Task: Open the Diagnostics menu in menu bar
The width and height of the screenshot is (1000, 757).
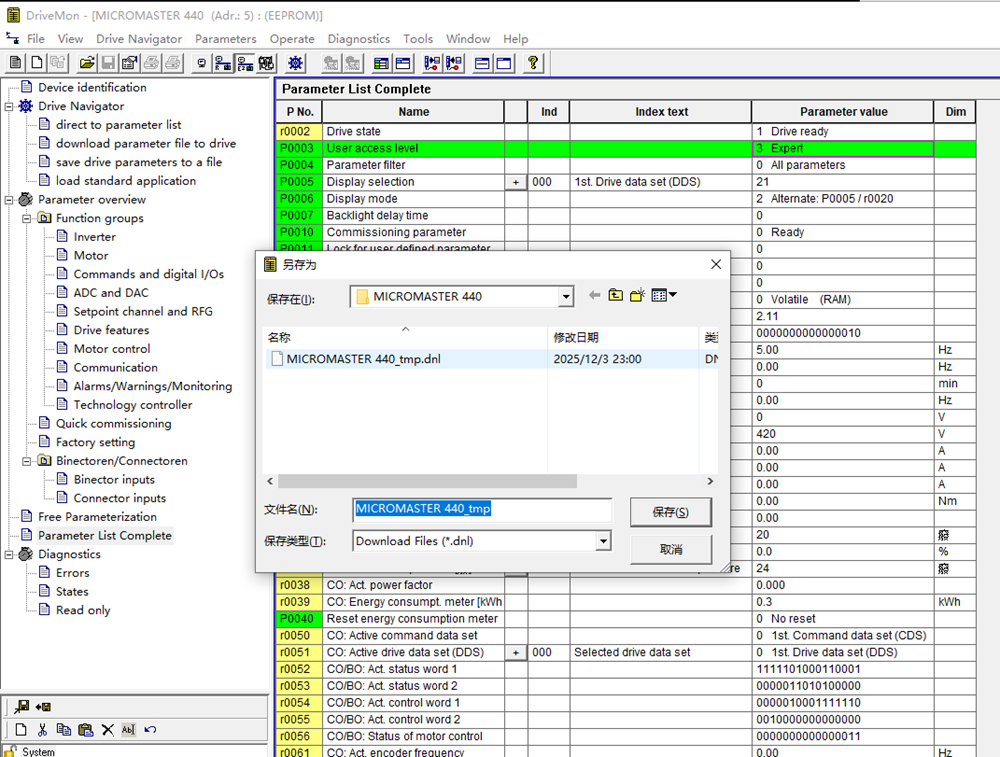Action: [x=358, y=39]
